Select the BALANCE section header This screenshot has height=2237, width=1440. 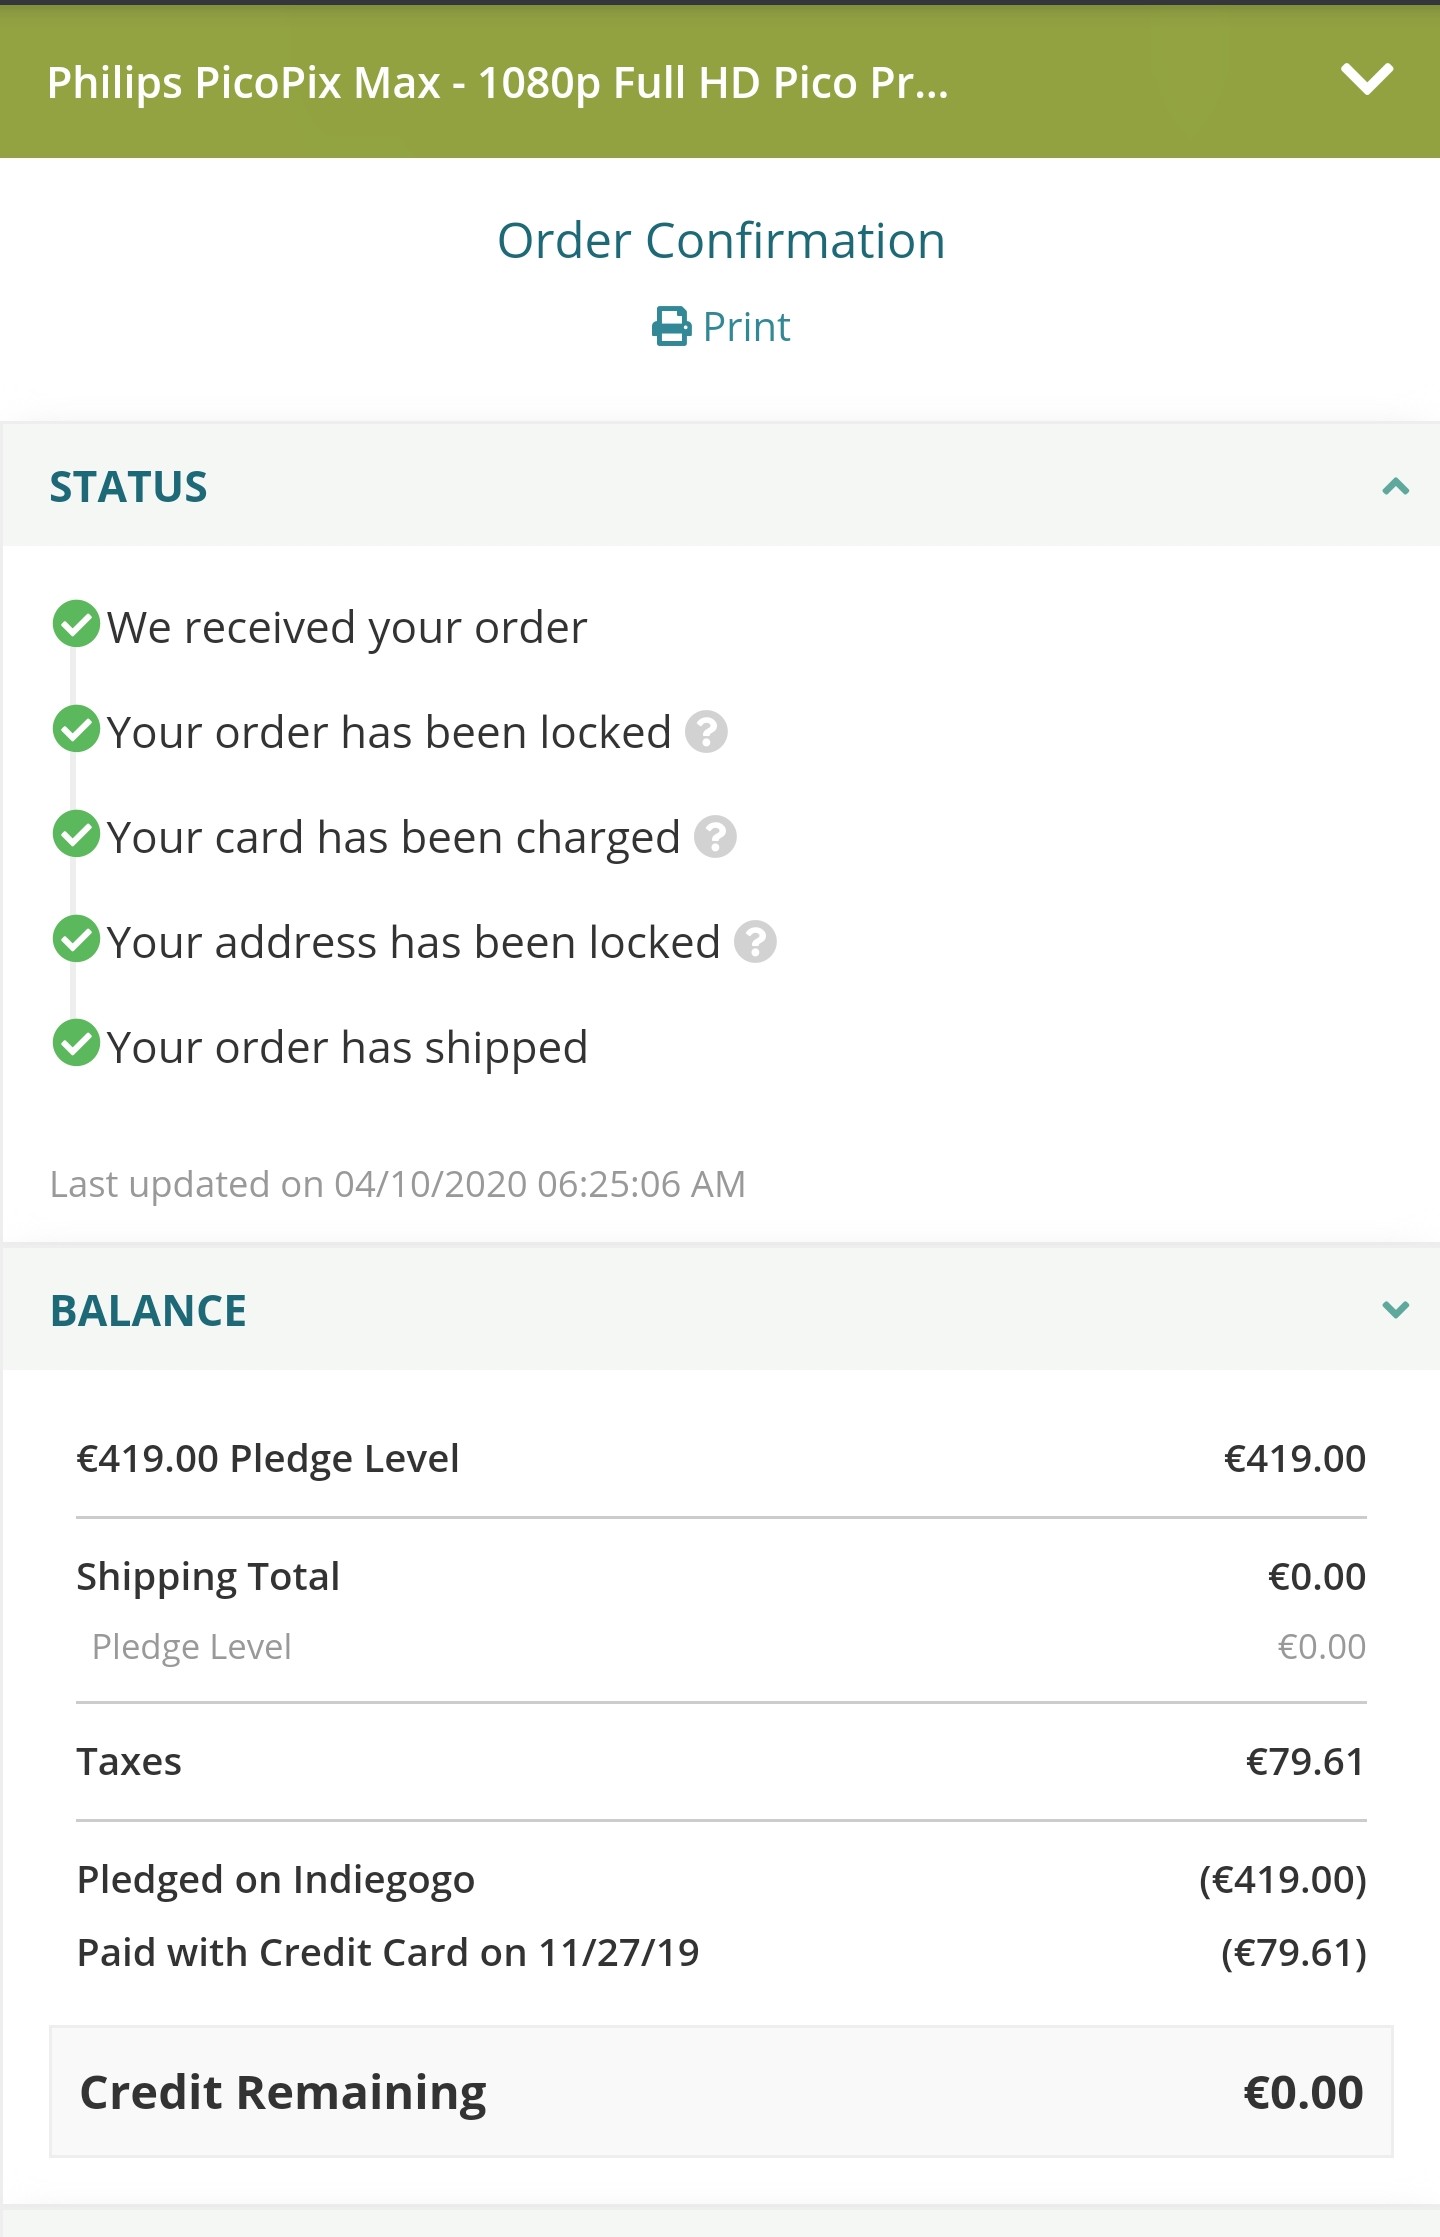(720, 1309)
